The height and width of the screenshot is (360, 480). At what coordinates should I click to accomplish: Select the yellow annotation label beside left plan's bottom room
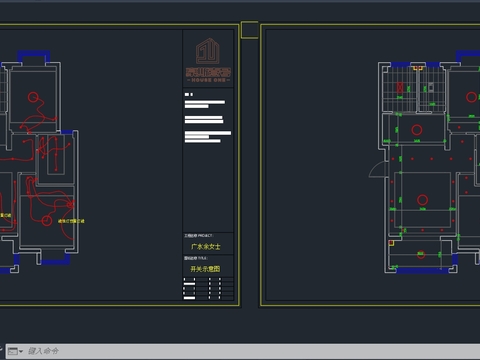tap(71, 221)
